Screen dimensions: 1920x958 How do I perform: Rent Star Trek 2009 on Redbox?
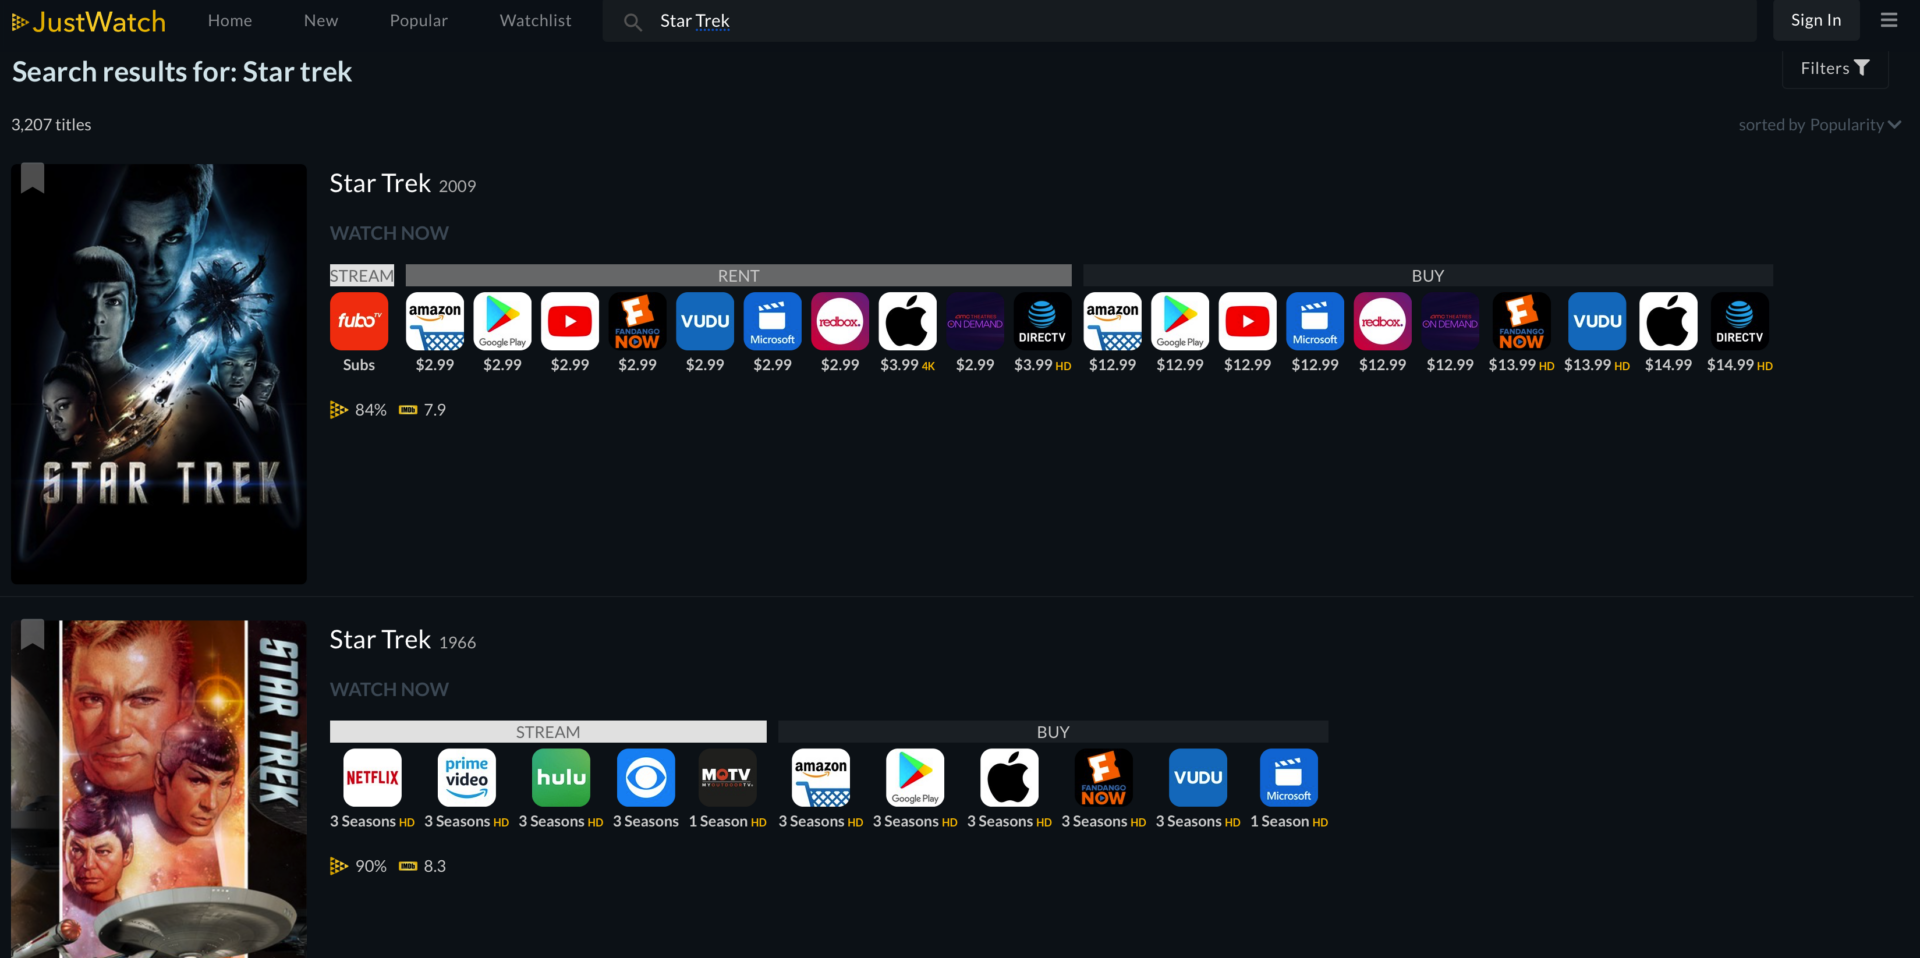[840, 321]
